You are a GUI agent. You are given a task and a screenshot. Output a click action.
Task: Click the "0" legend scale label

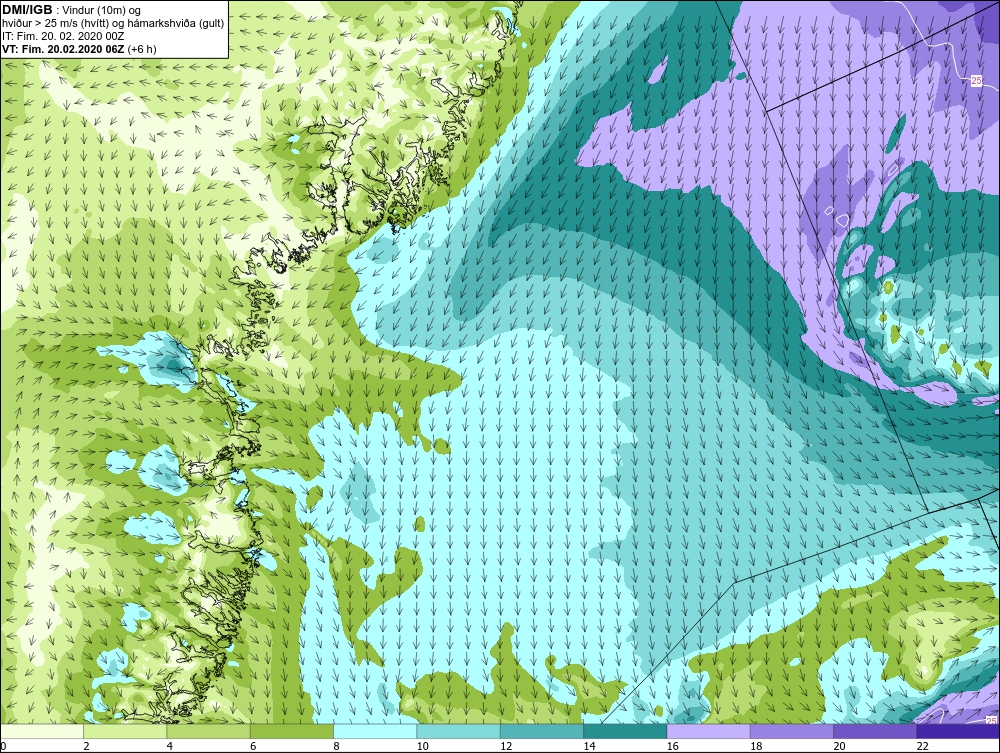click(3, 746)
